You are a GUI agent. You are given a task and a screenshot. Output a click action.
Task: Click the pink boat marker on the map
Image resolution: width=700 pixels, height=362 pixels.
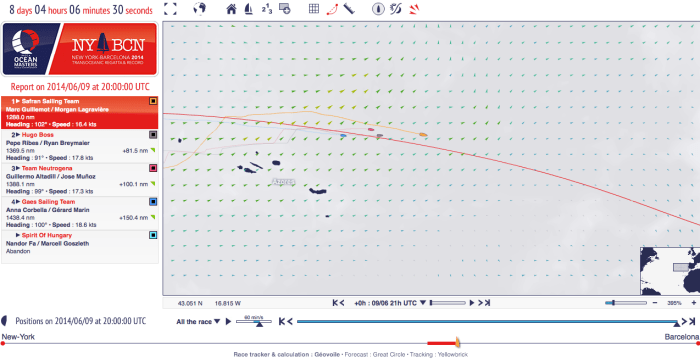tap(371, 129)
